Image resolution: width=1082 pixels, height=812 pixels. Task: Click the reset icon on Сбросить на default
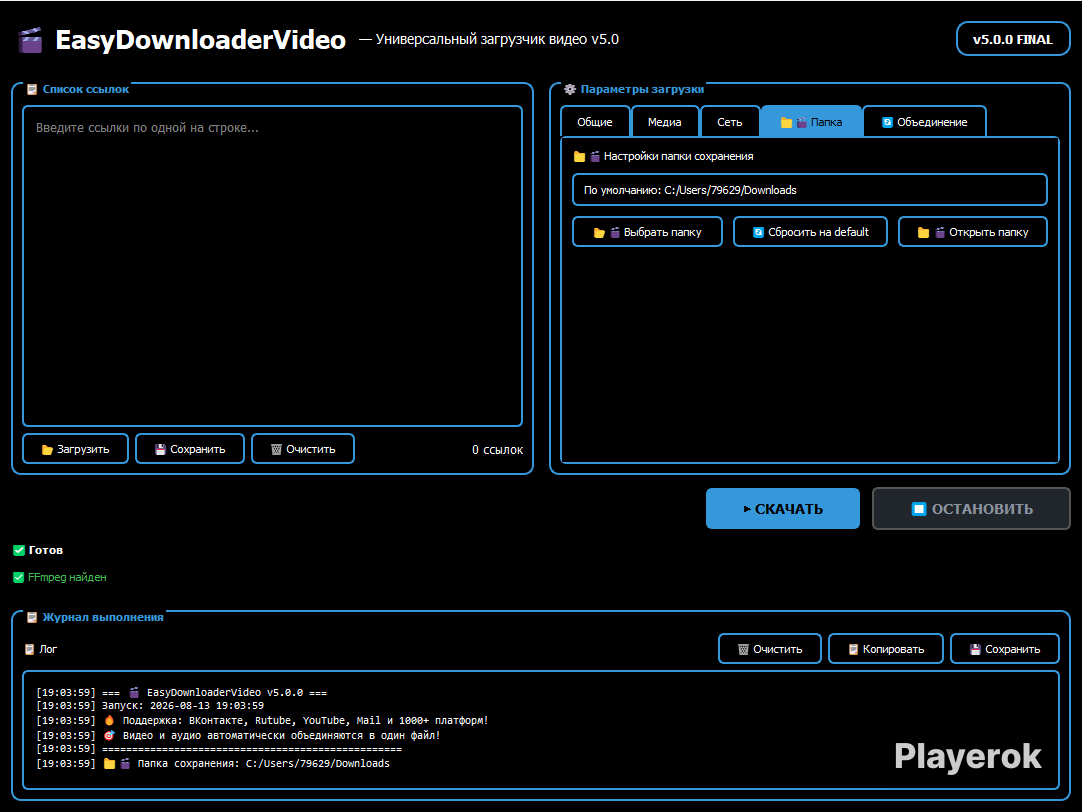[x=758, y=232]
